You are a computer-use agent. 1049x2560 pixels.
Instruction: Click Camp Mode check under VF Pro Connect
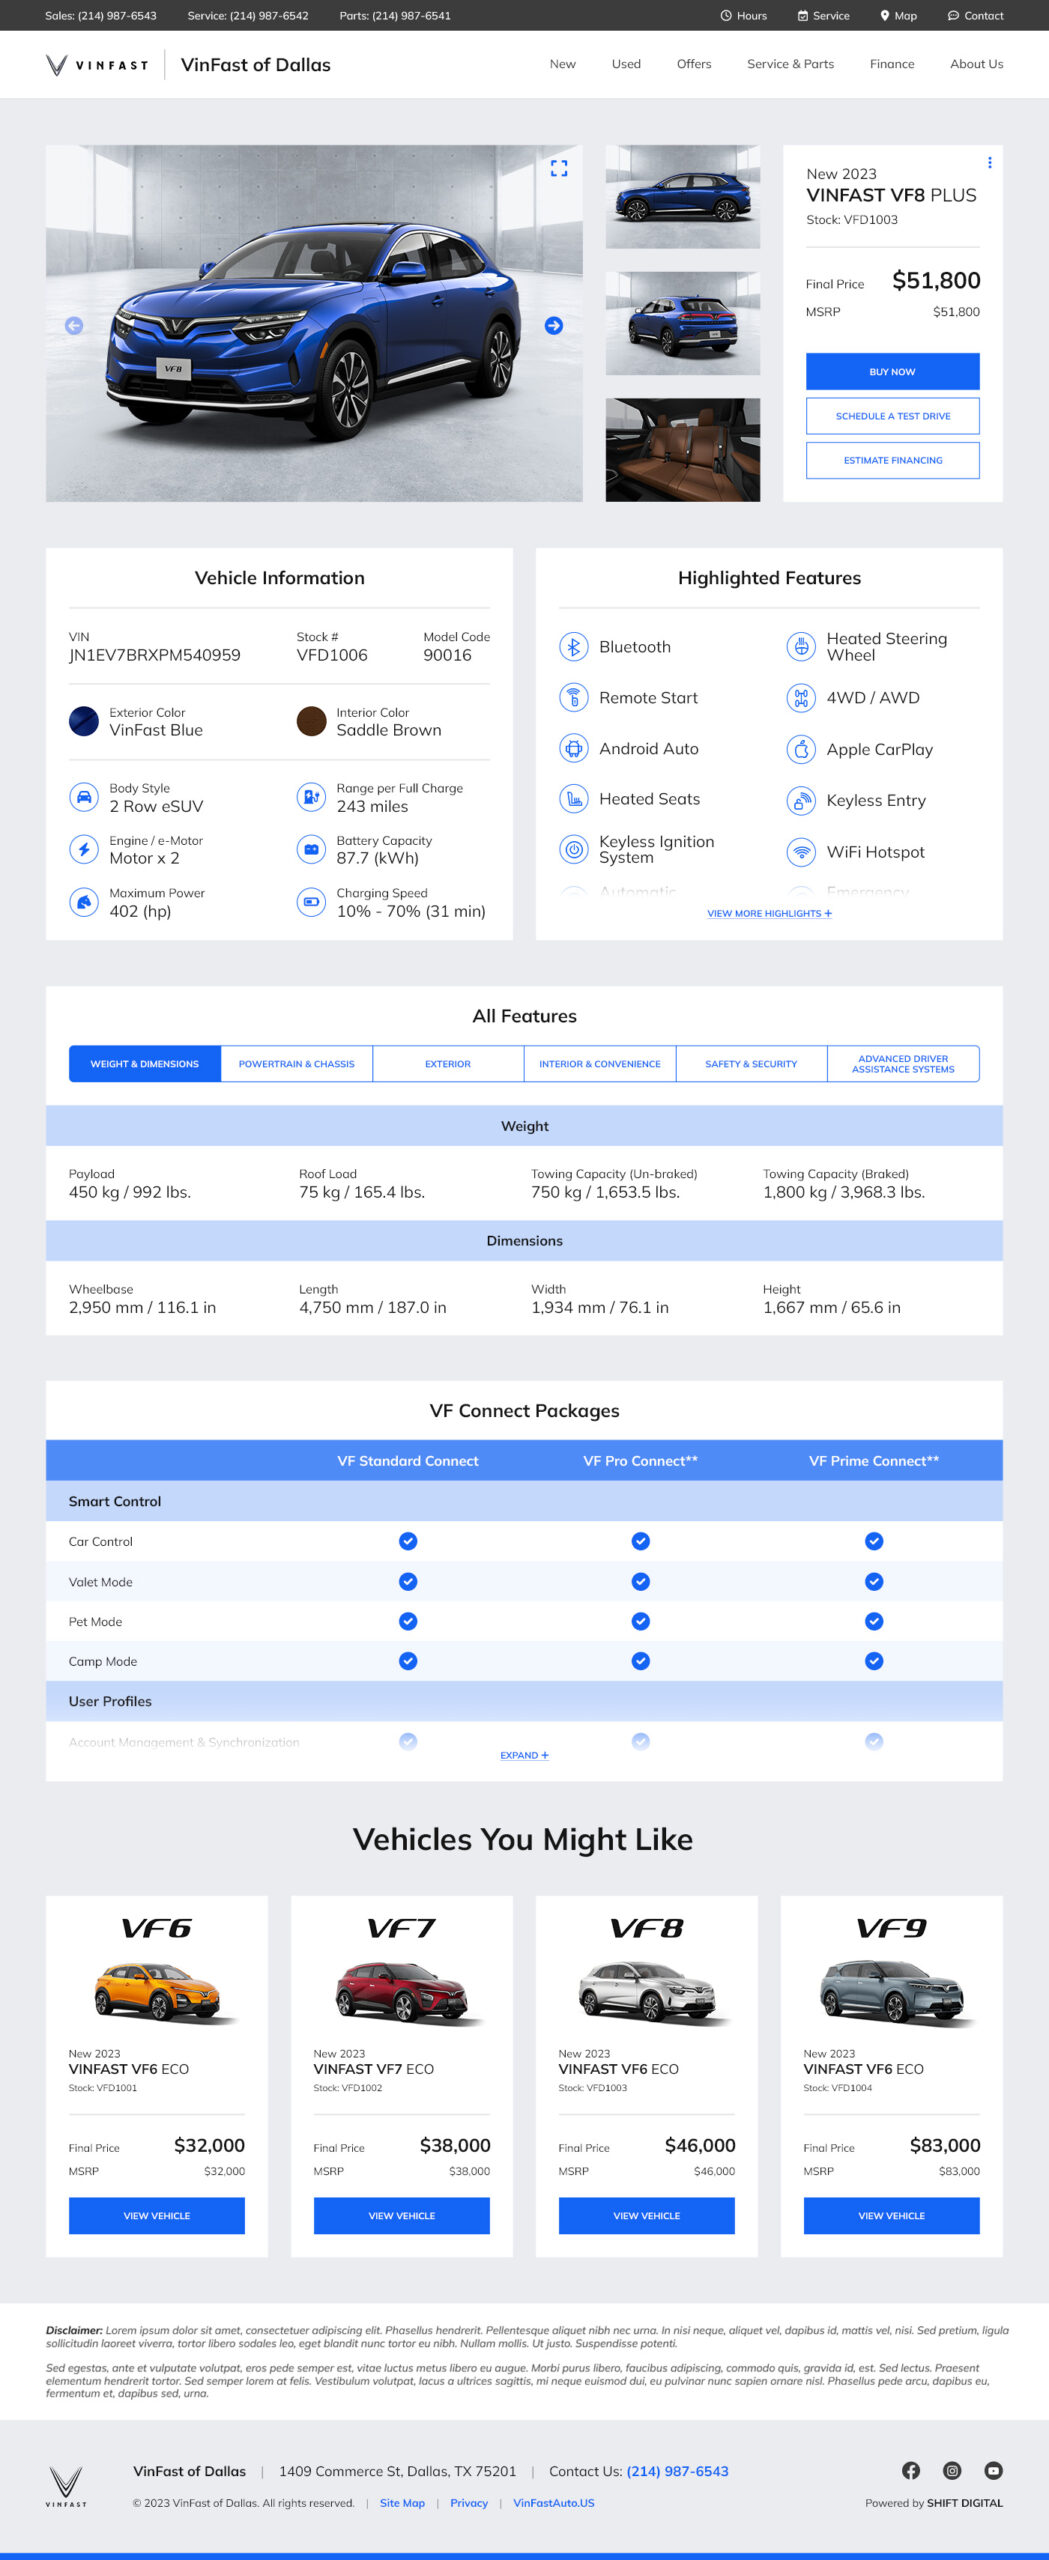point(641,1661)
